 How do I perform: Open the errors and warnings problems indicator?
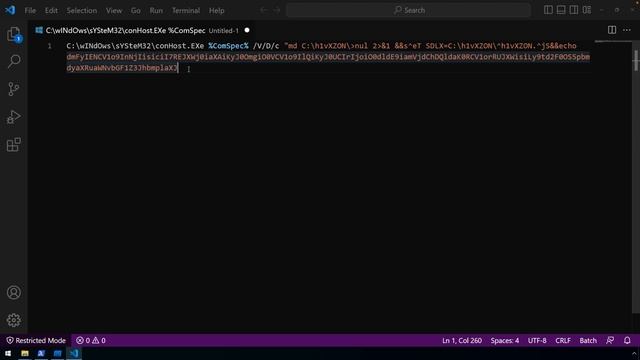click(91, 340)
